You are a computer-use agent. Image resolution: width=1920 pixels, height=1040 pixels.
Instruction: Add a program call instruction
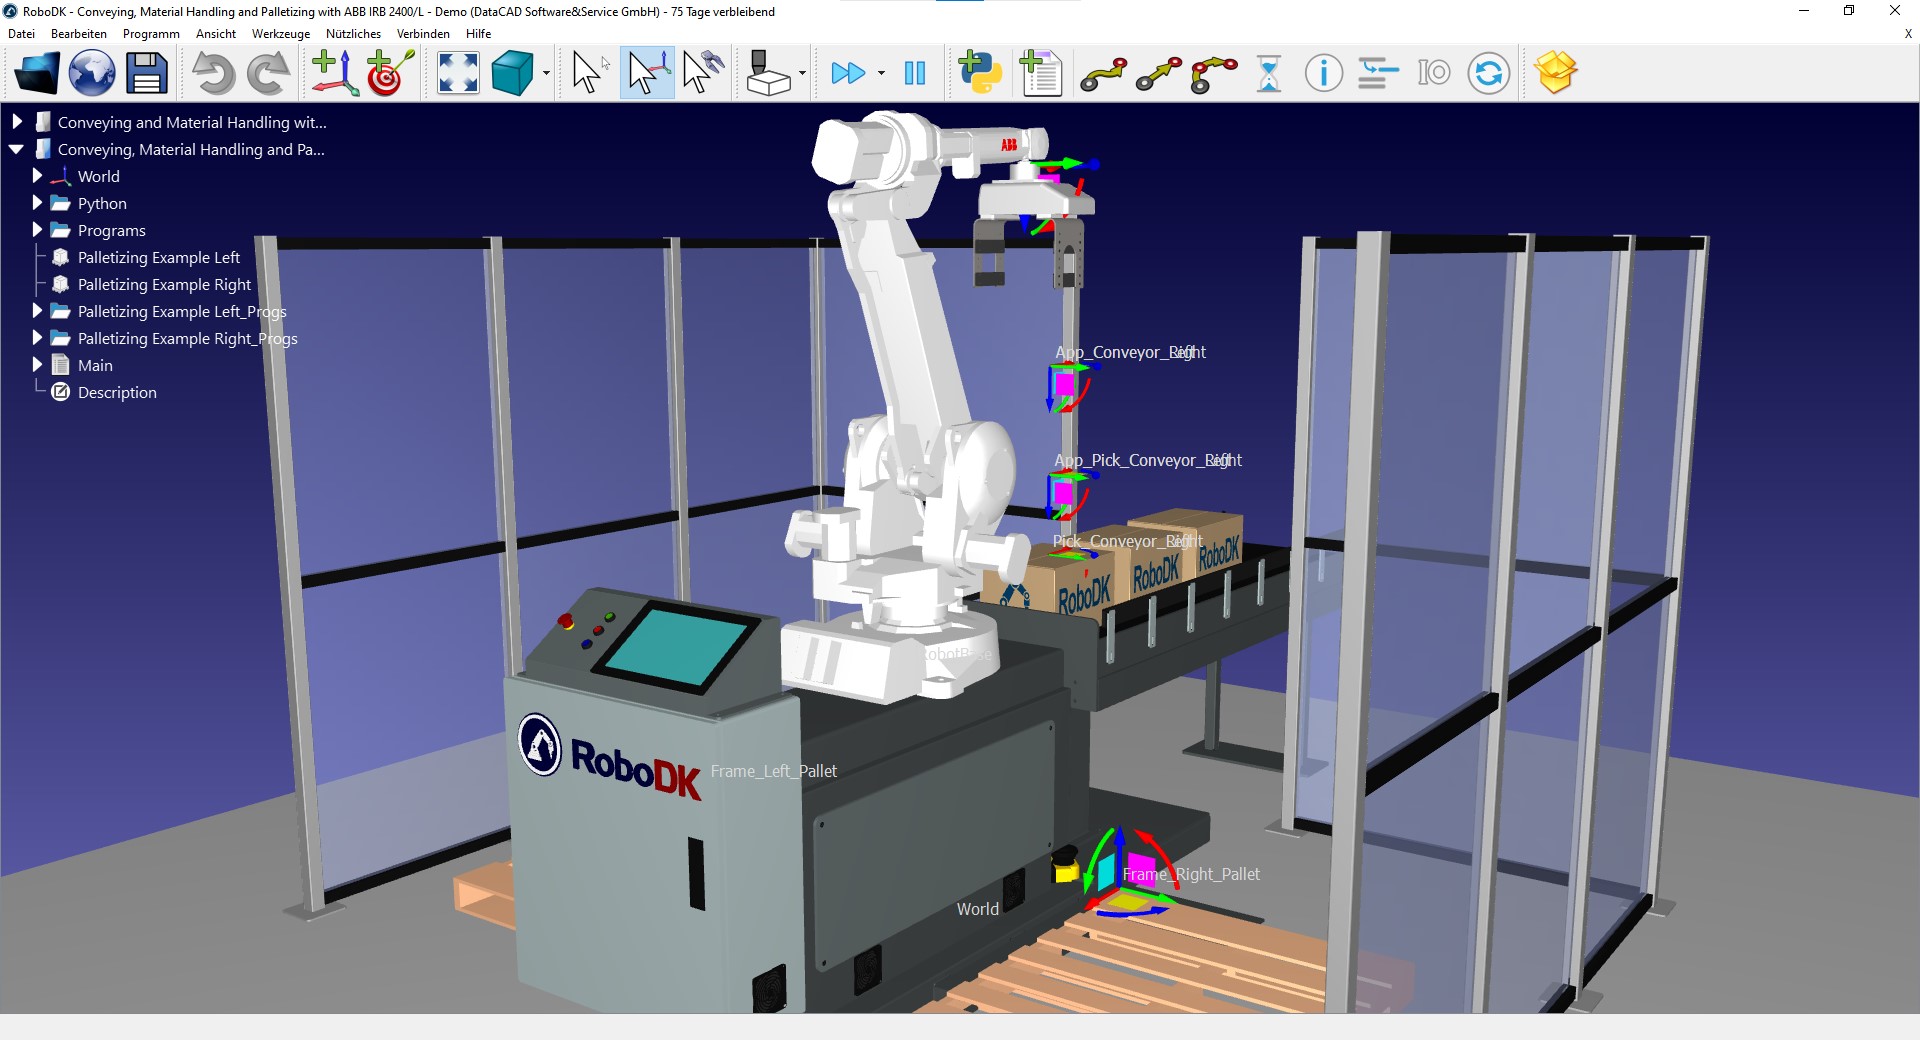pyautogui.click(x=1378, y=73)
